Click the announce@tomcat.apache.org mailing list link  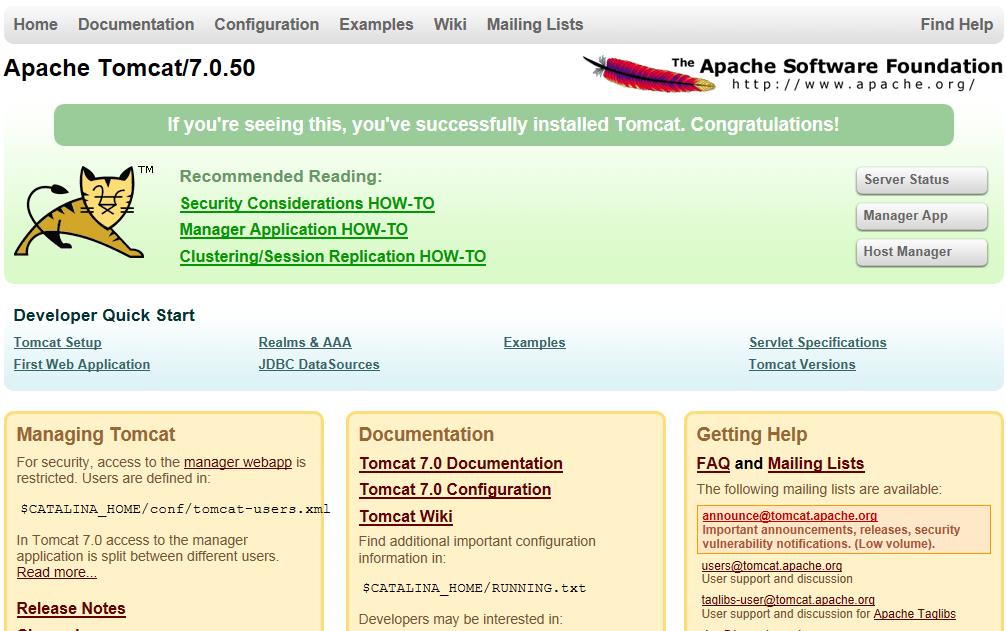coord(789,516)
